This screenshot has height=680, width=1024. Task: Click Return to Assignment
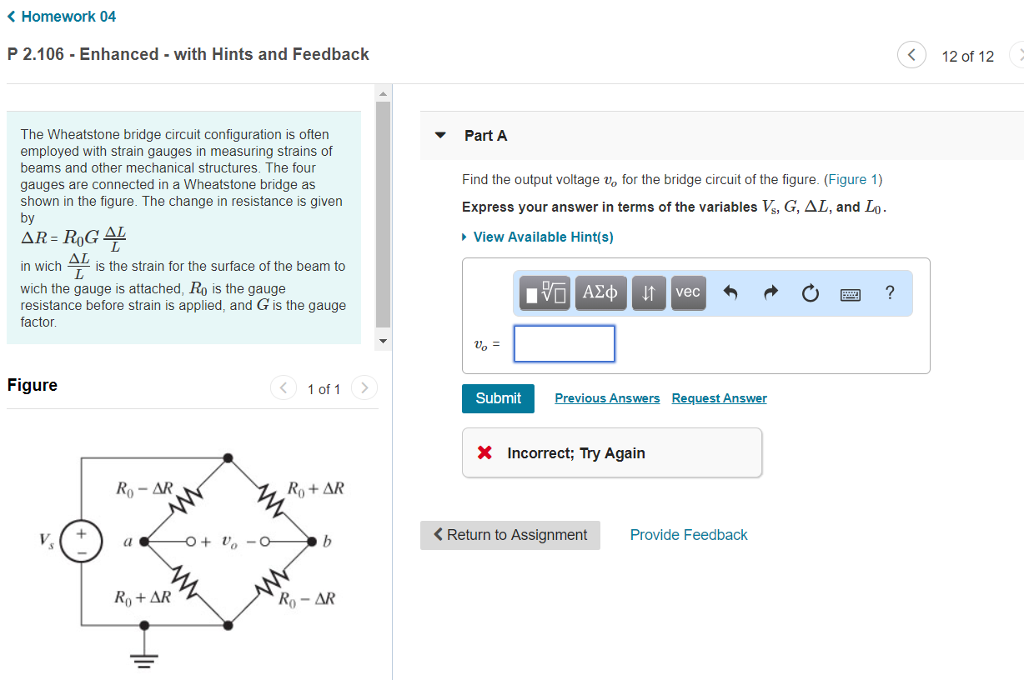pyautogui.click(x=510, y=535)
